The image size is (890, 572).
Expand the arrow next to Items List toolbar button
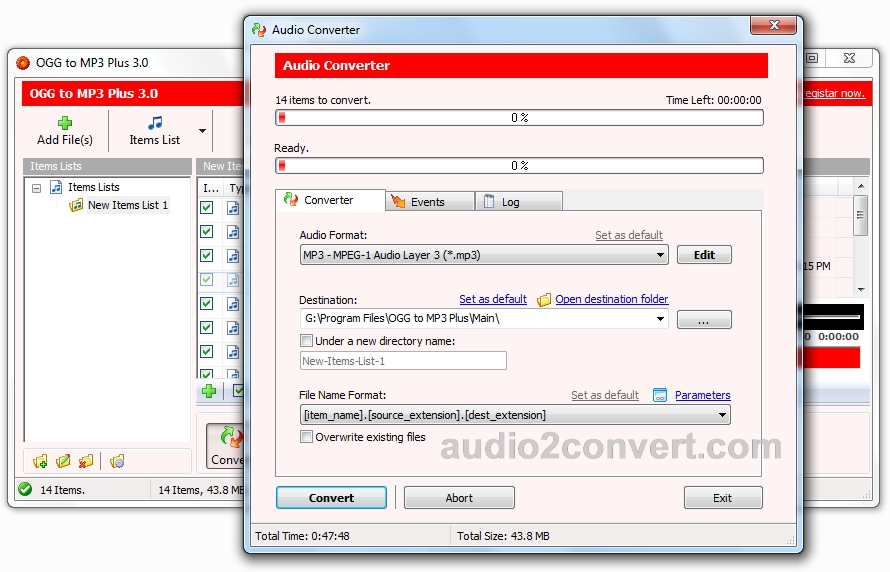[x=203, y=131]
